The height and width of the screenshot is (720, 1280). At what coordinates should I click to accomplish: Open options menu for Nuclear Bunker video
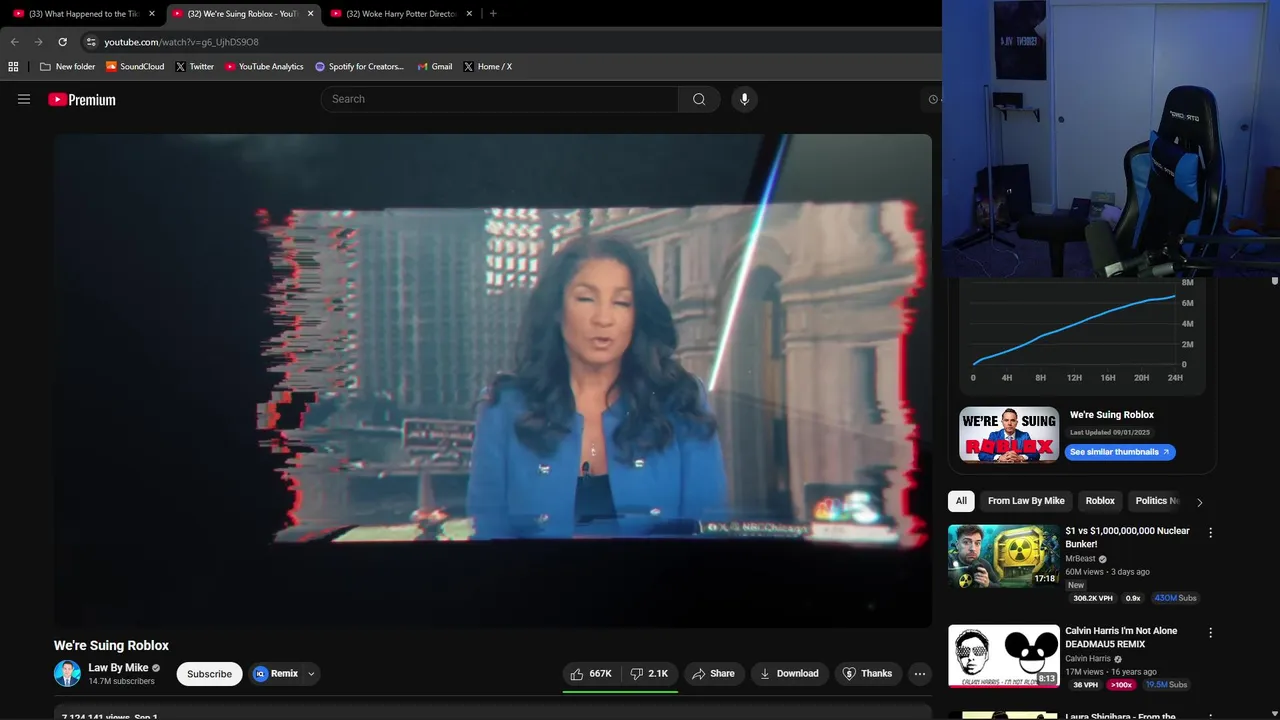point(1210,533)
